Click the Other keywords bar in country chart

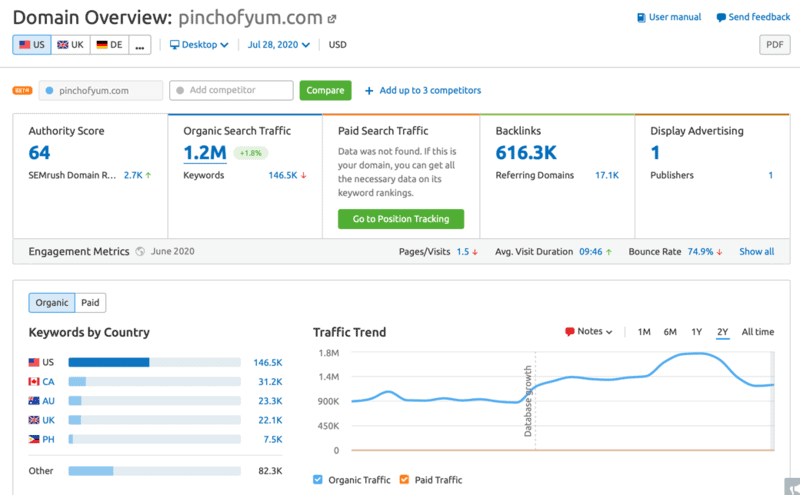(x=155, y=471)
